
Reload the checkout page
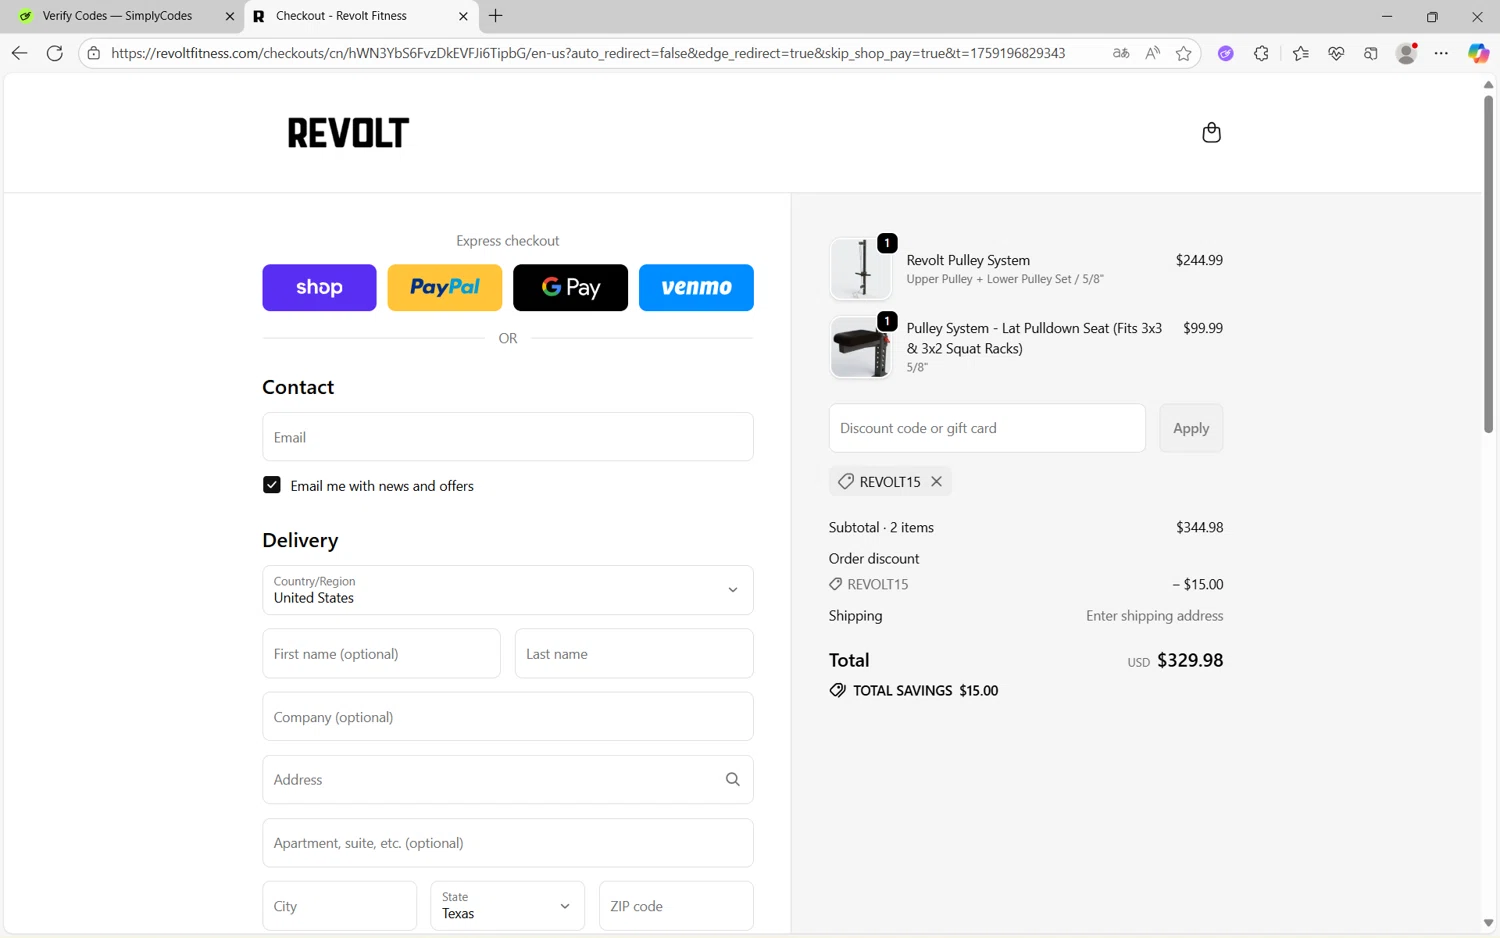(55, 53)
